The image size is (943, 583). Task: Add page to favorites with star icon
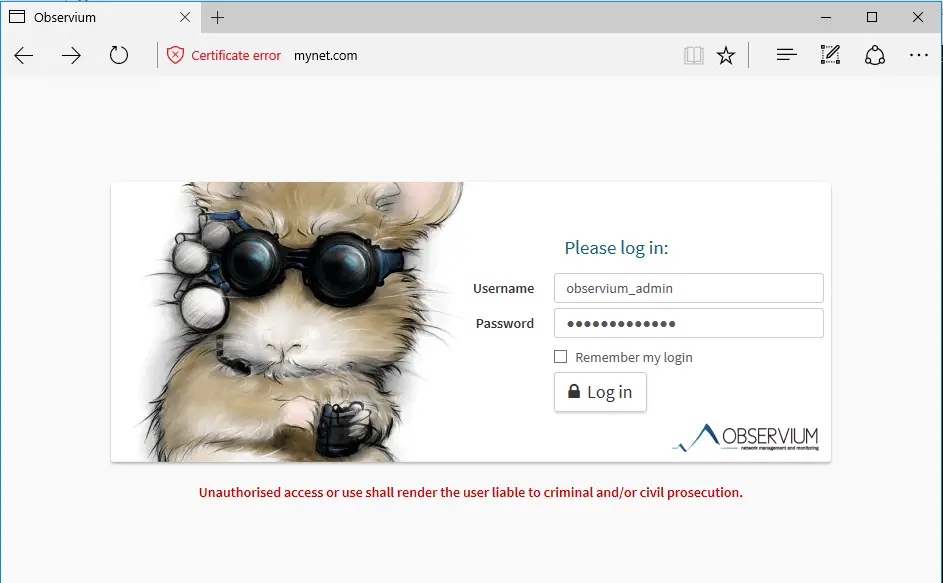726,55
